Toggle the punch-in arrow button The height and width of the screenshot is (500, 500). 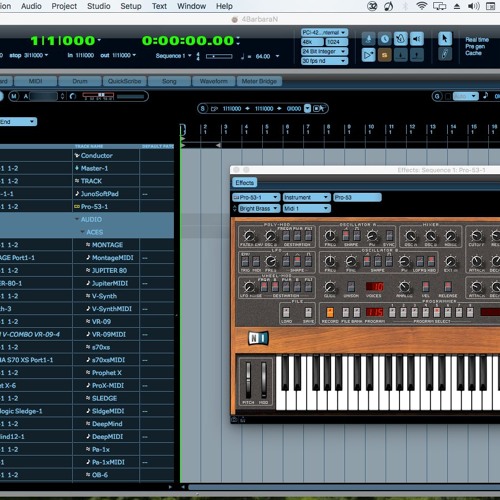click(x=401, y=55)
